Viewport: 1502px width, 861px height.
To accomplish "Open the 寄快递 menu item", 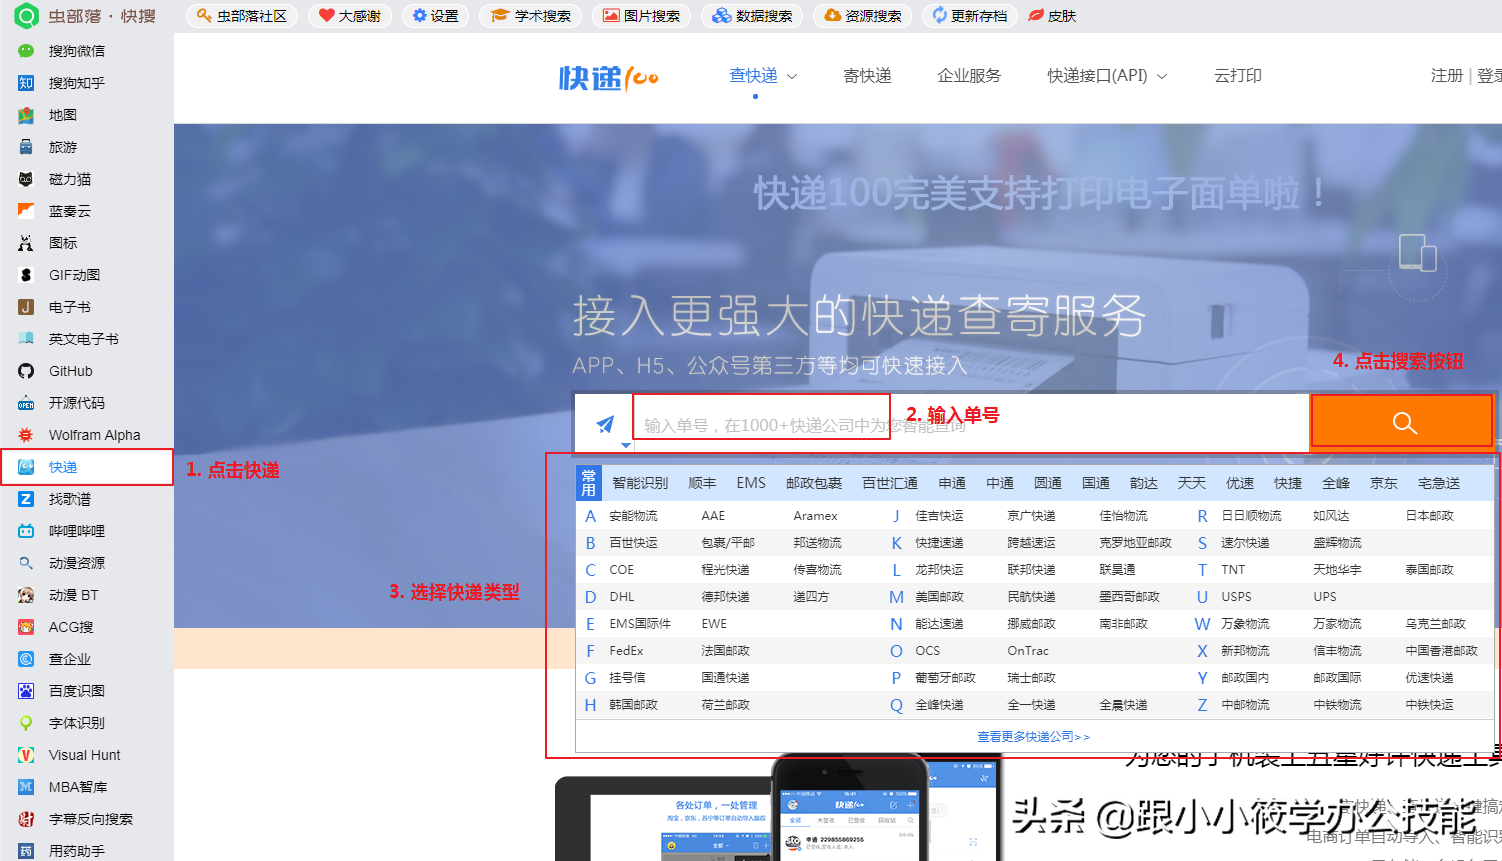I will coord(867,76).
